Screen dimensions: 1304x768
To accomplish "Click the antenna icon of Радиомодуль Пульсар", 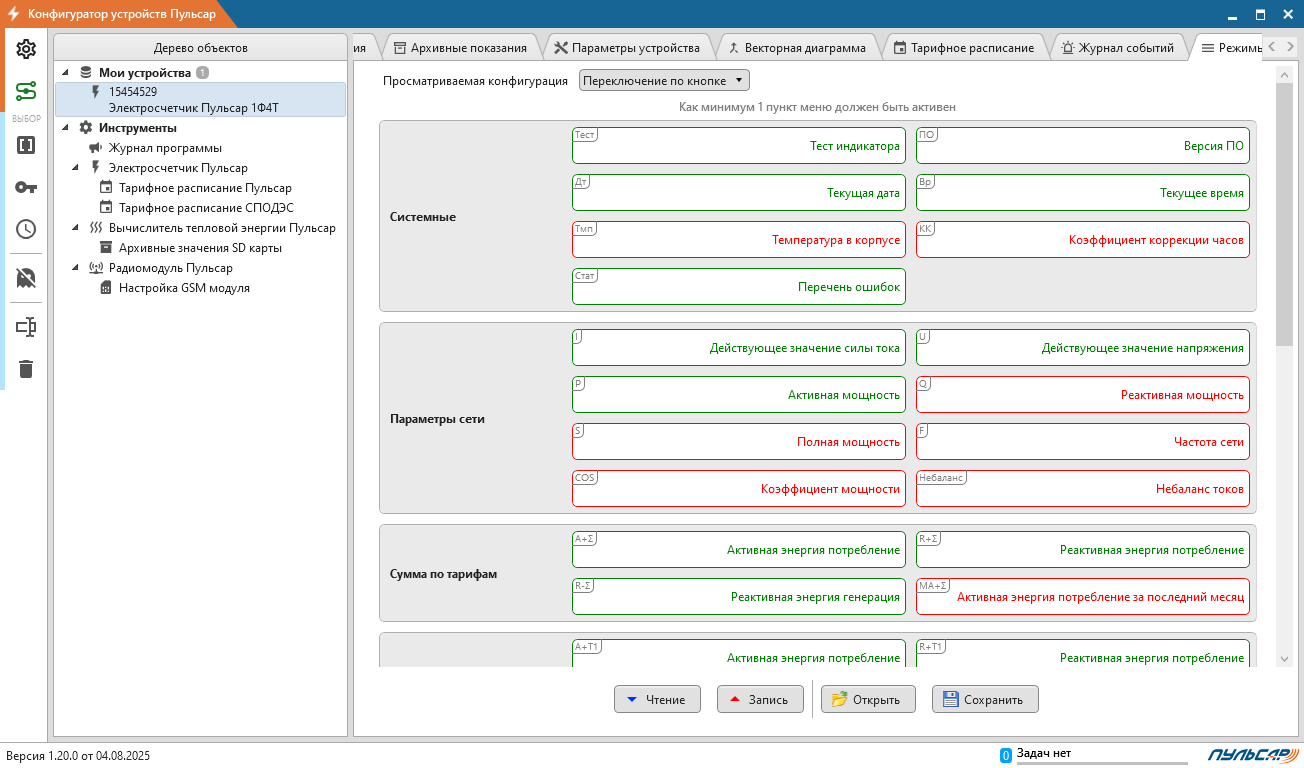I will pyautogui.click(x=96, y=268).
